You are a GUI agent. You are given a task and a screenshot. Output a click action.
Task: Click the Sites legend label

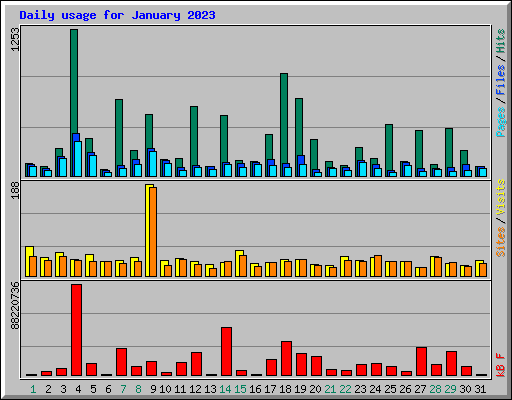coord(500,242)
